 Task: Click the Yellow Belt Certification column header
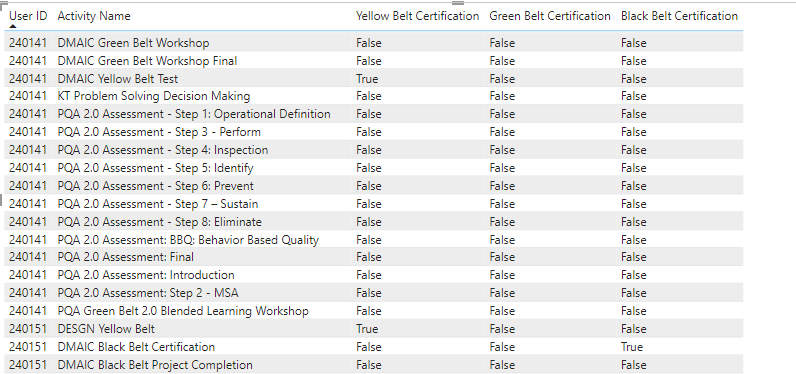click(x=417, y=16)
